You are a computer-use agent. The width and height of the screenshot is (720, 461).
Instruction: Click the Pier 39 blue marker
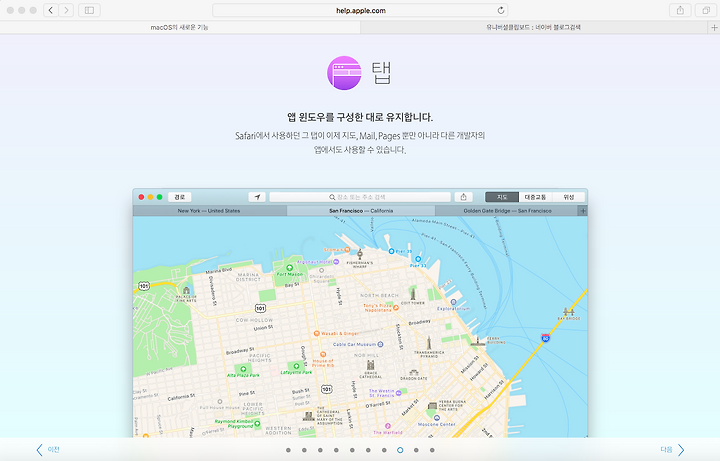tap(391, 251)
